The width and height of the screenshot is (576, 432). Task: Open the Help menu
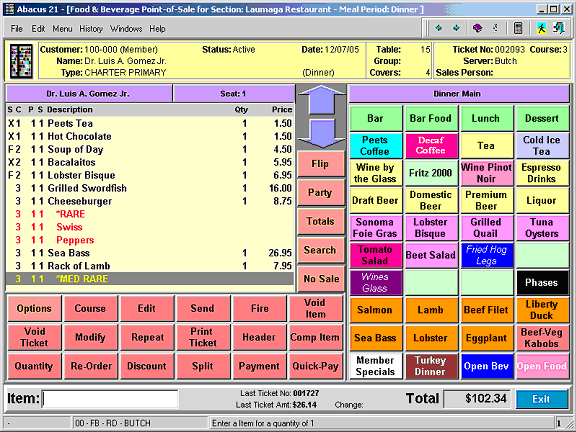point(157,29)
